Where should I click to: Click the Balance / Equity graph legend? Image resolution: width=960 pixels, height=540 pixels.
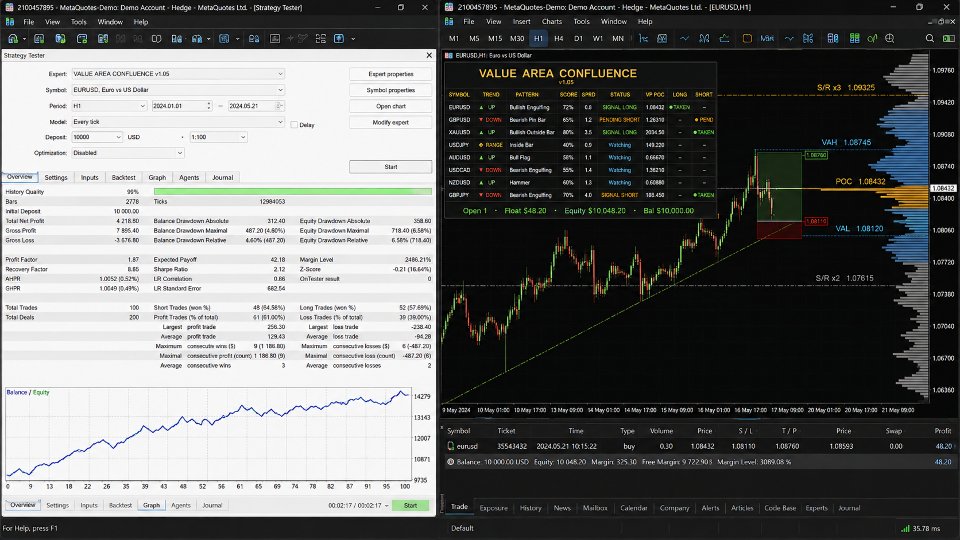pyautogui.click(x=28, y=392)
